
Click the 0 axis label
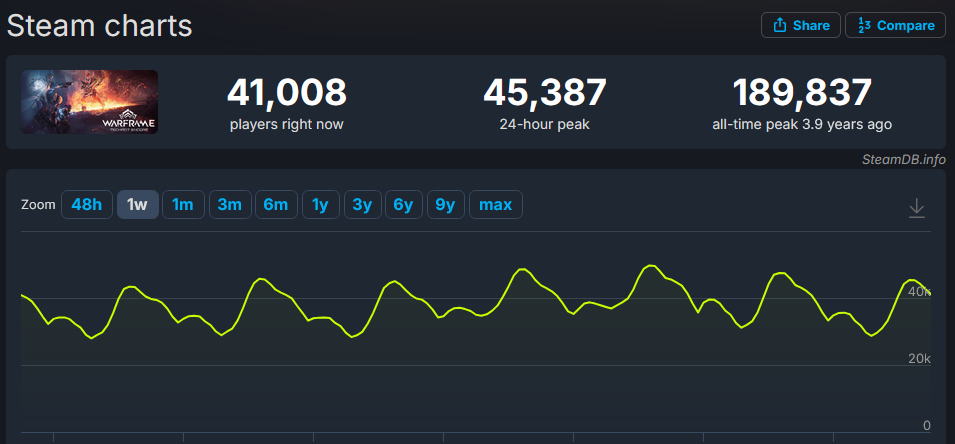point(926,425)
